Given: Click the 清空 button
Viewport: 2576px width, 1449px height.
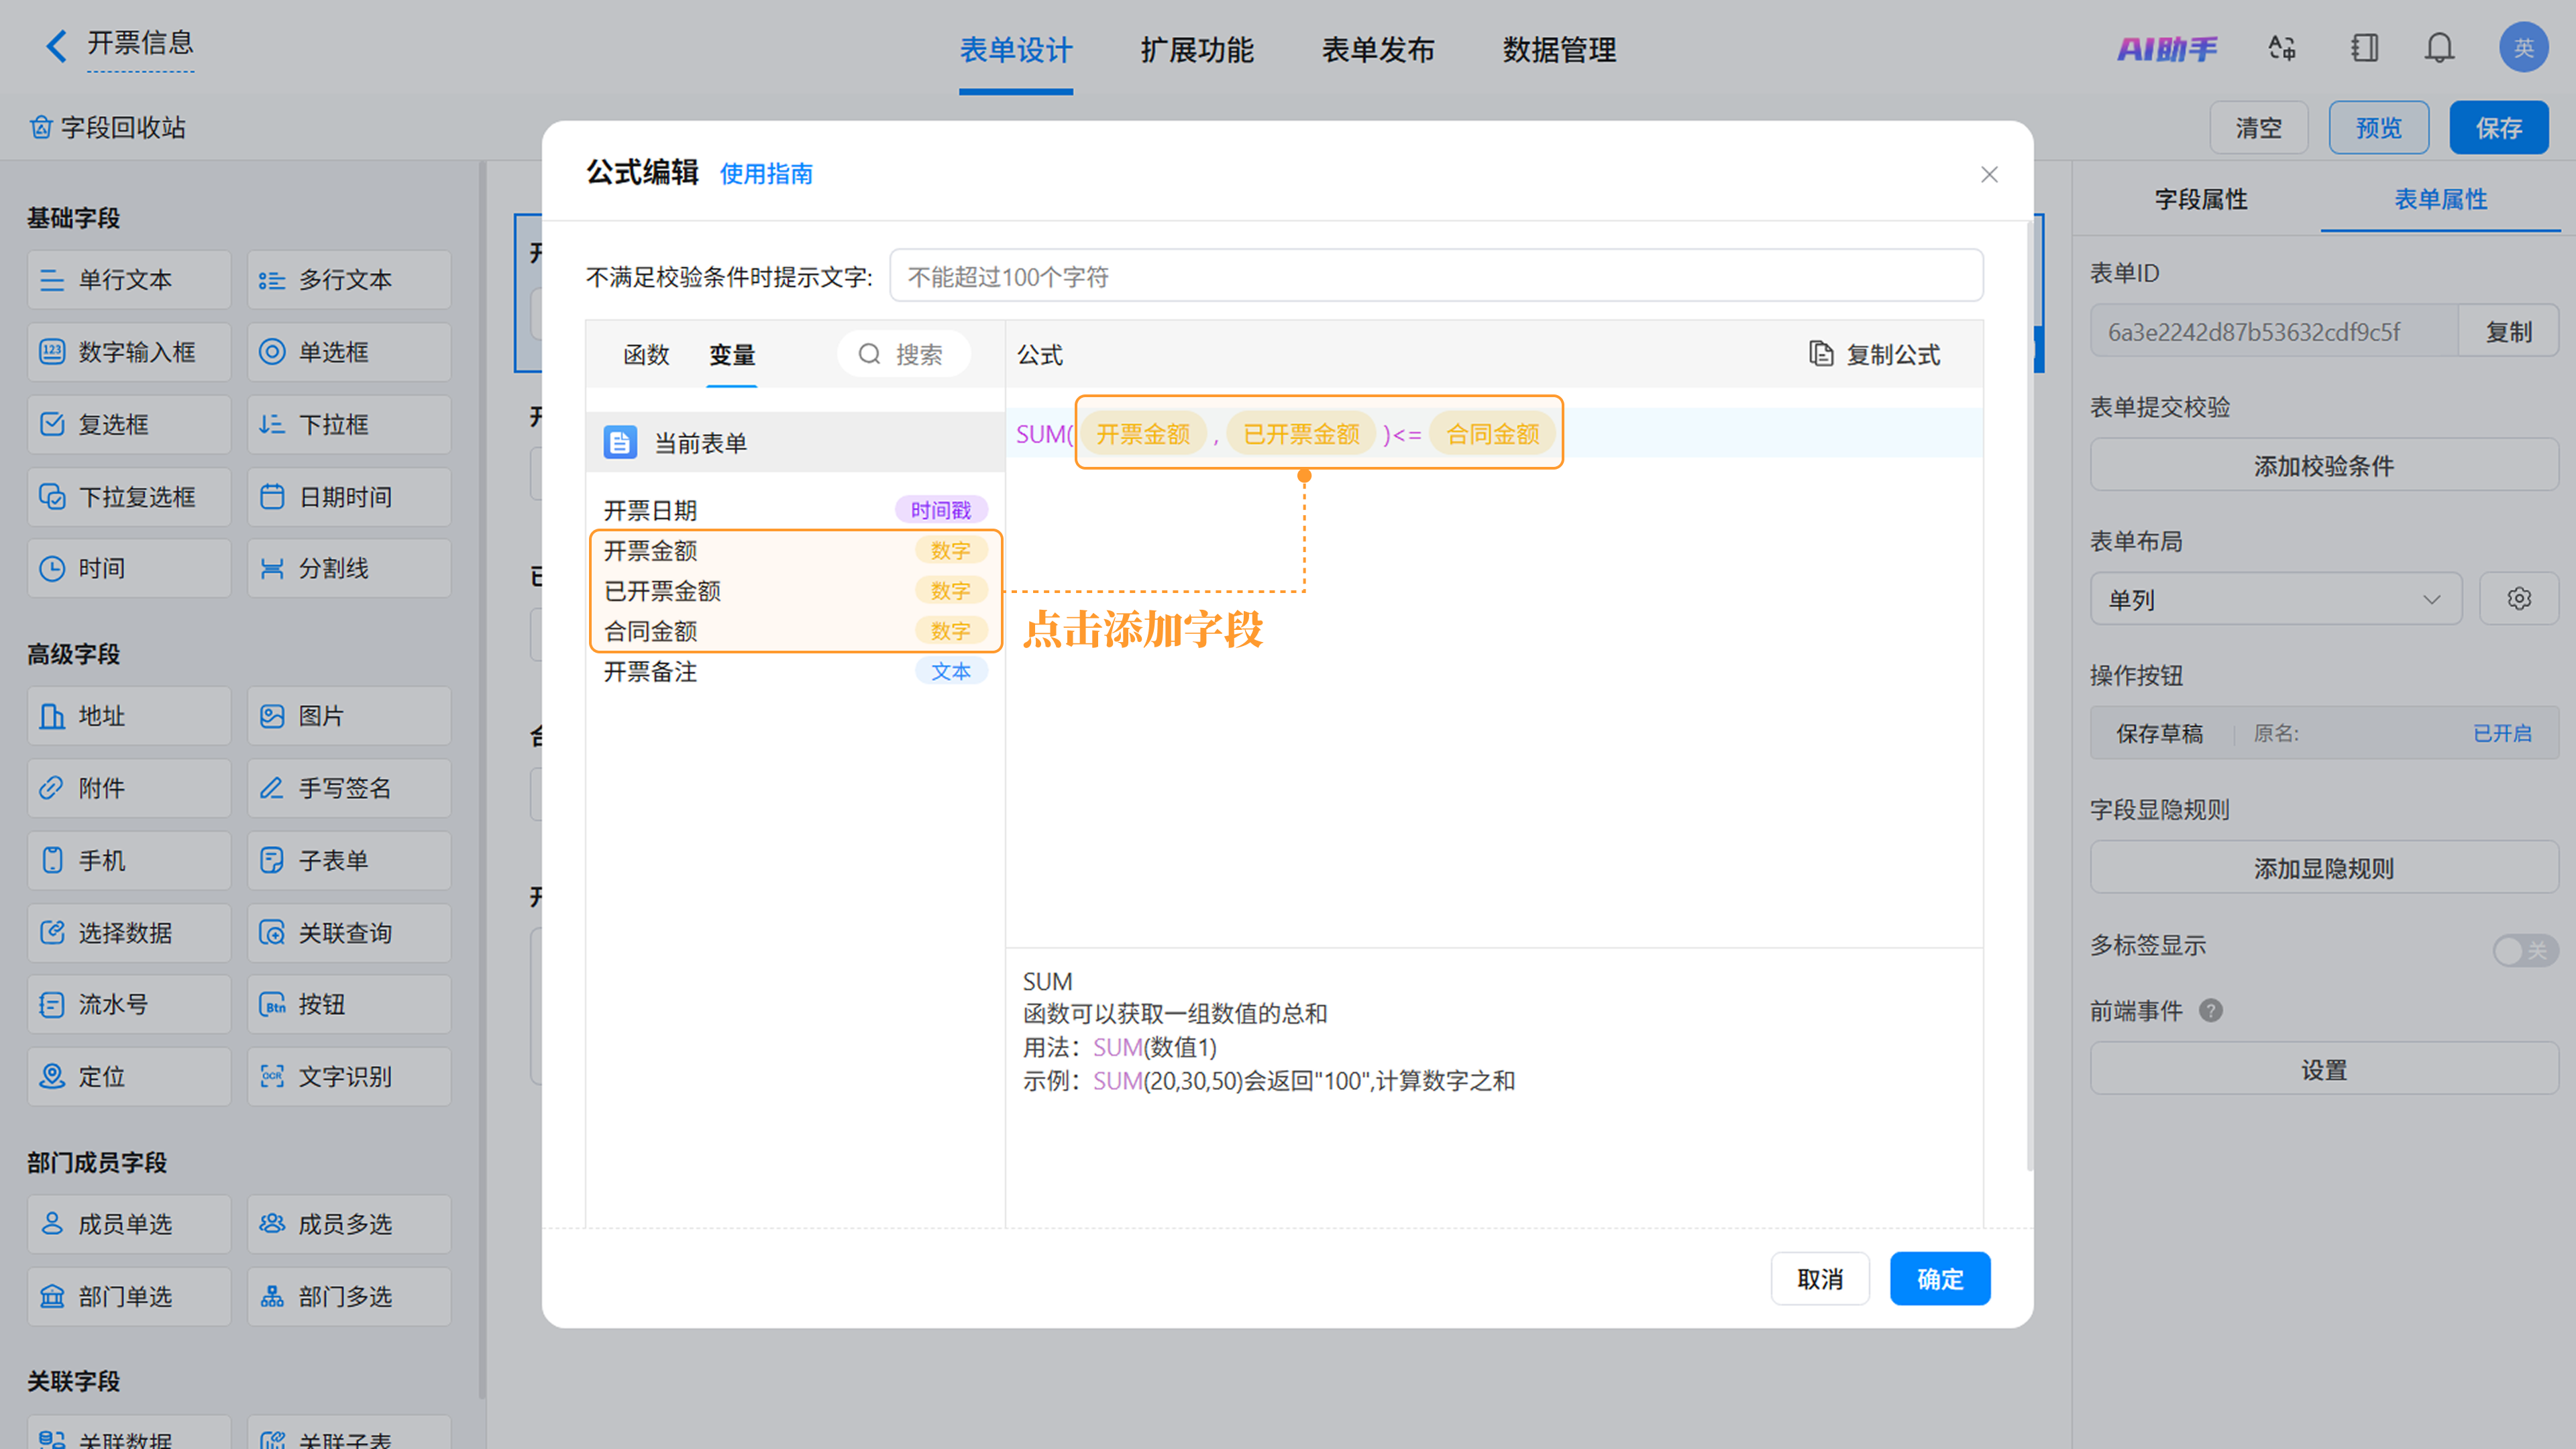Looking at the screenshot, I should 2259,128.
